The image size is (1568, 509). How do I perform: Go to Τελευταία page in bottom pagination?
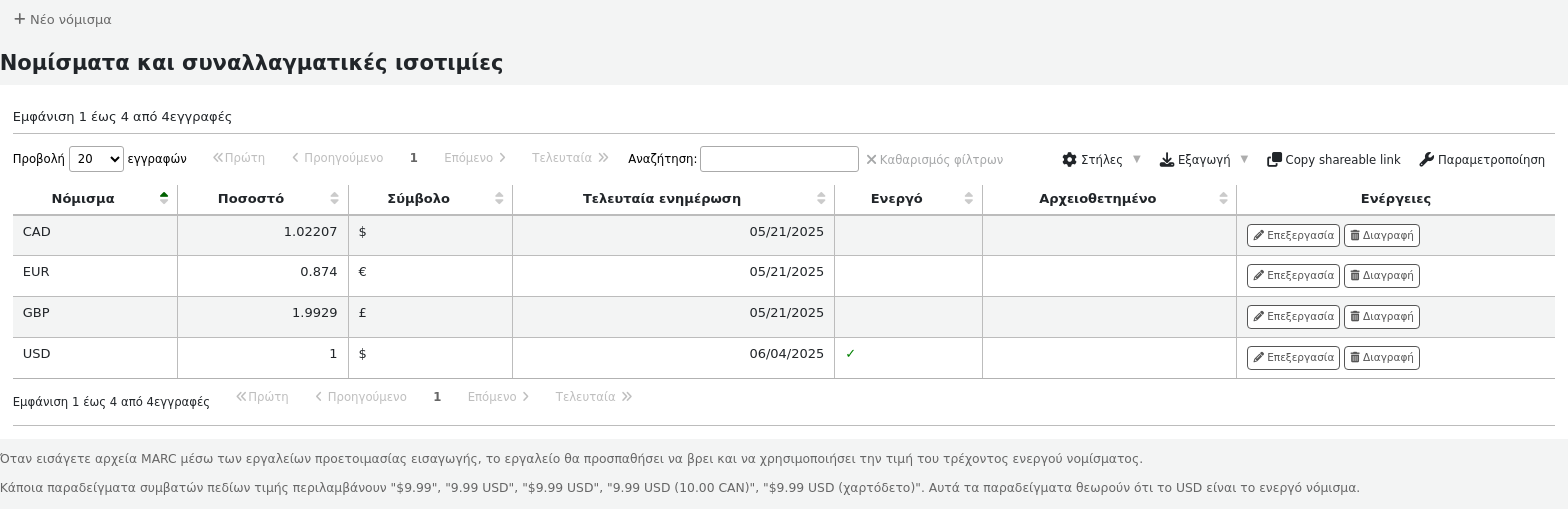pos(593,397)
